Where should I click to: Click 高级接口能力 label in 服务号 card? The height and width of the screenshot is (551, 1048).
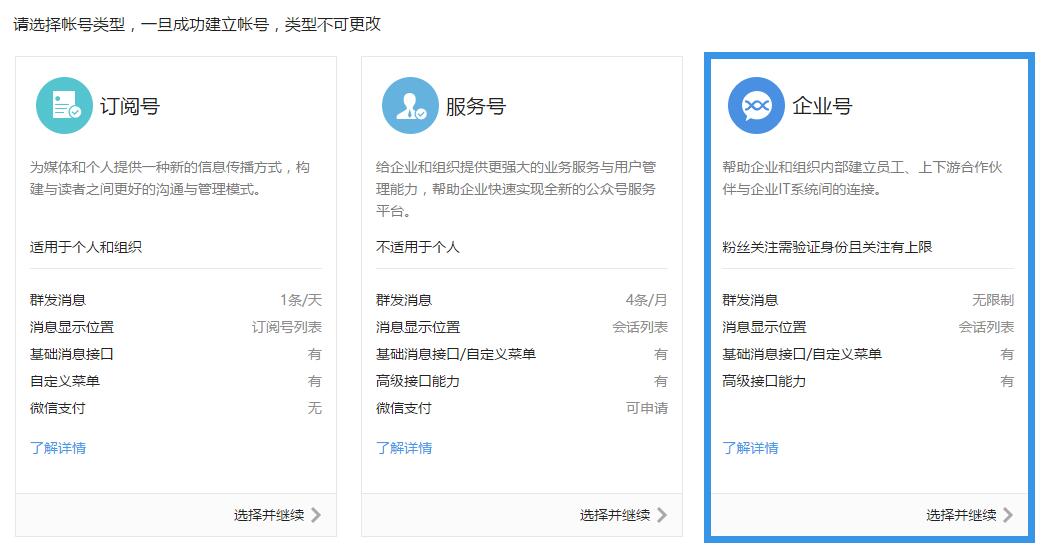point(418,381)
